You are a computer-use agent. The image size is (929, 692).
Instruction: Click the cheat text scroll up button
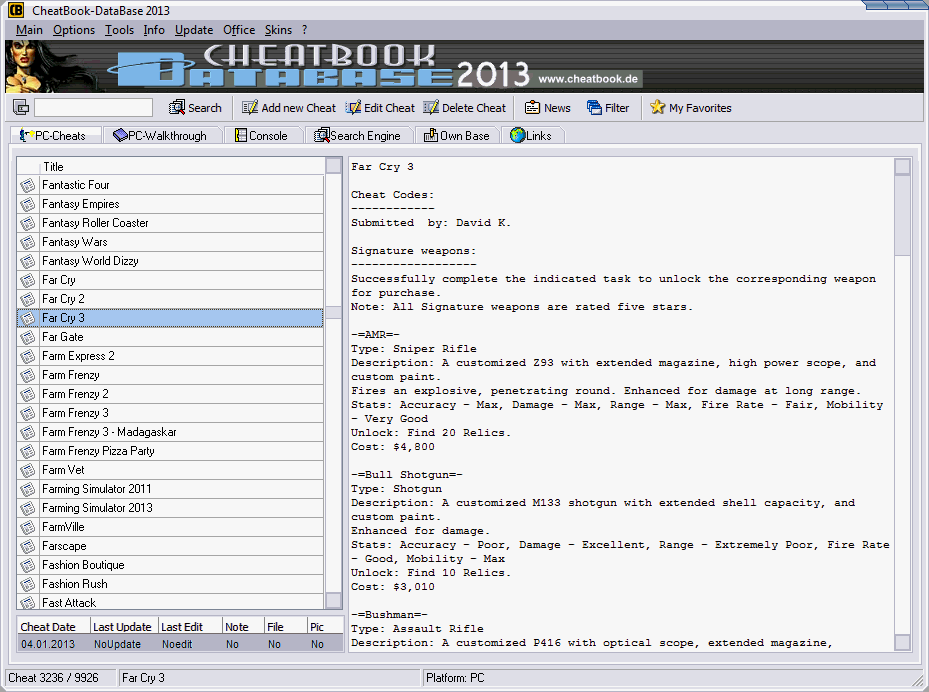tap(902, 166)
